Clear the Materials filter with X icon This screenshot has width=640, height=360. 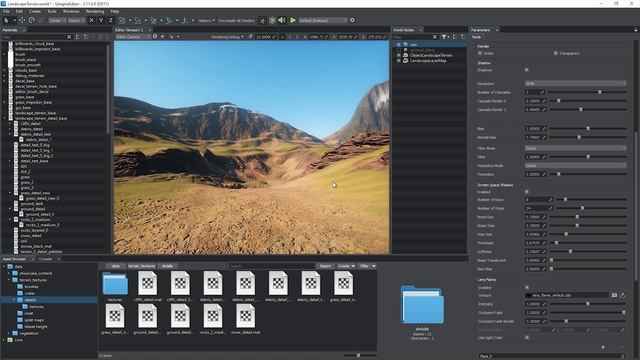coord(69,37)
